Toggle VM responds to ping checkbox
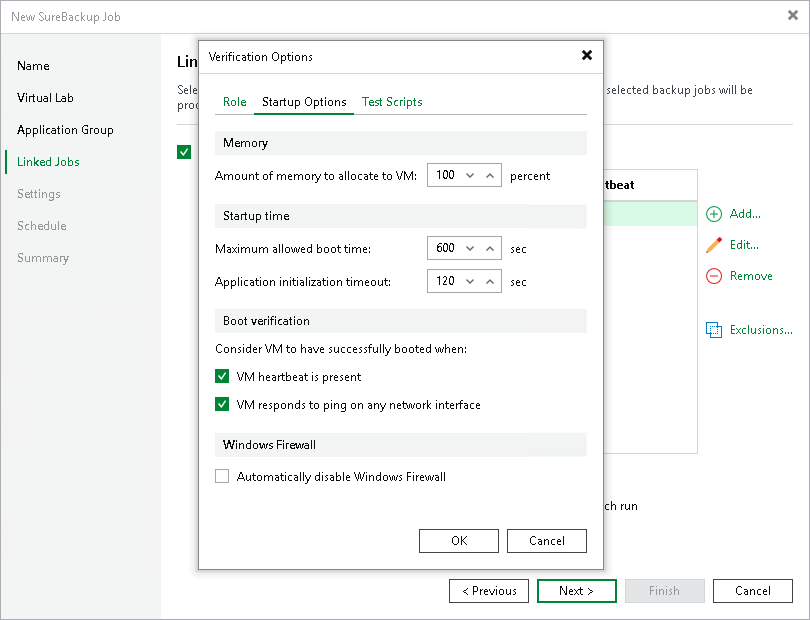The width and height of the screenshot is (810, 620). (x=222, y=404)
